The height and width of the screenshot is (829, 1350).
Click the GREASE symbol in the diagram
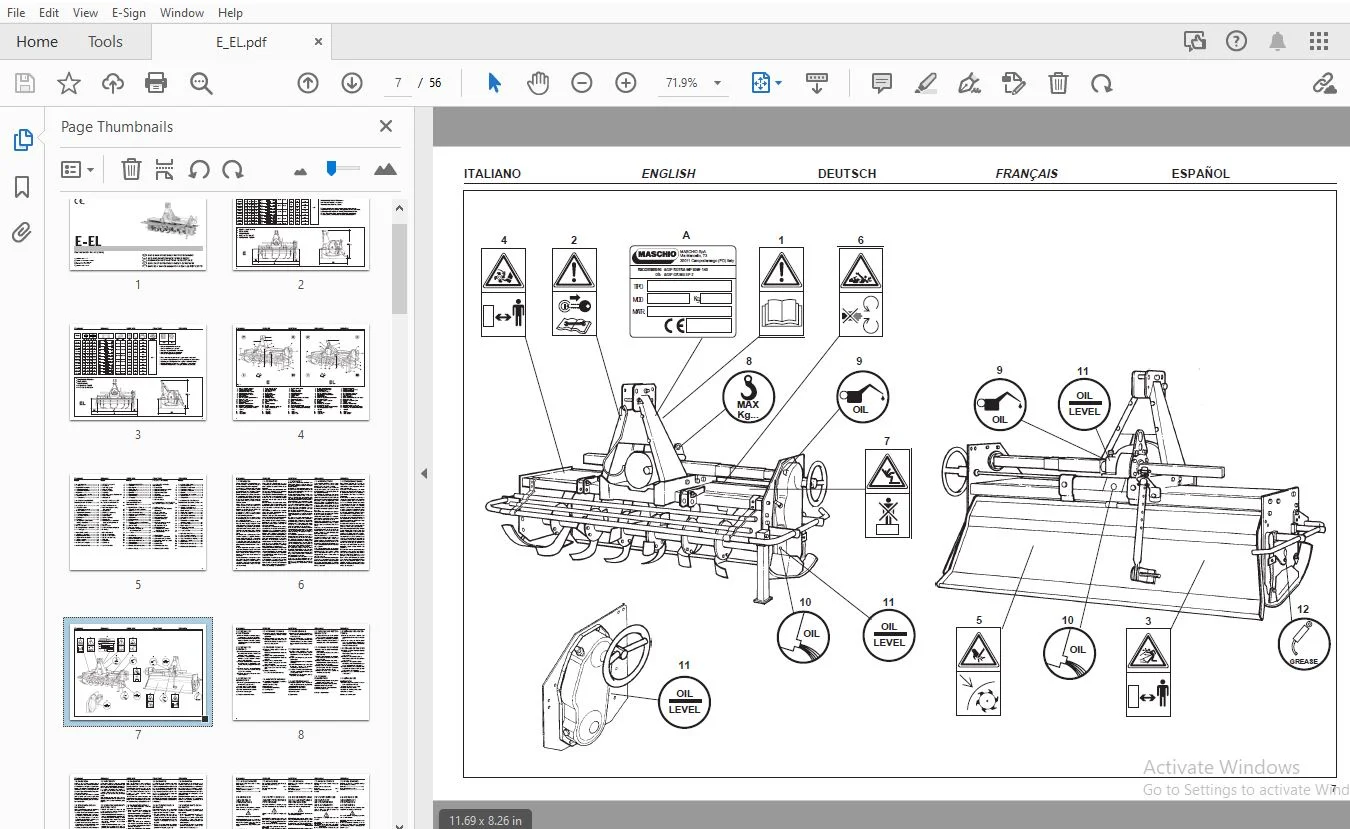coord(1303,644)
